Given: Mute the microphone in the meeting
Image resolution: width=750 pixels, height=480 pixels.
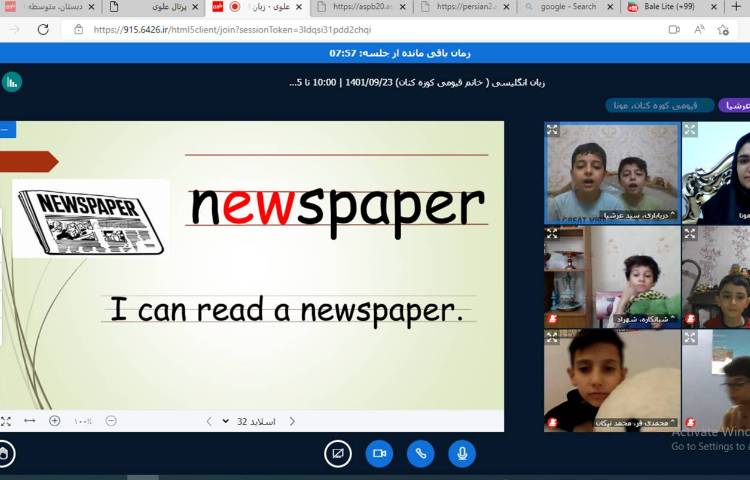Looking at the screenshot, I should click(461, 454).
